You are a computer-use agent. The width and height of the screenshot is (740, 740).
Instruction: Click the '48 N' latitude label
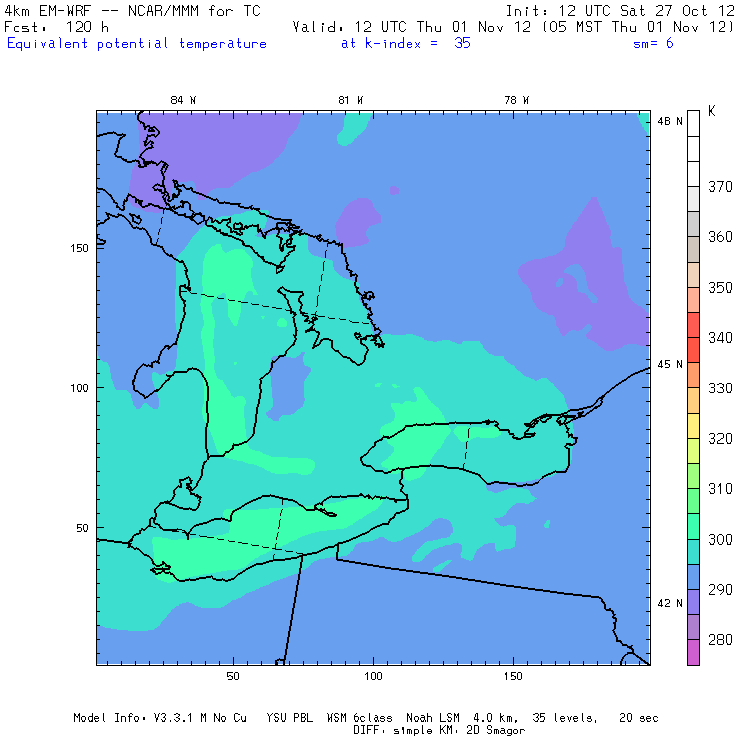coord(670,121)
